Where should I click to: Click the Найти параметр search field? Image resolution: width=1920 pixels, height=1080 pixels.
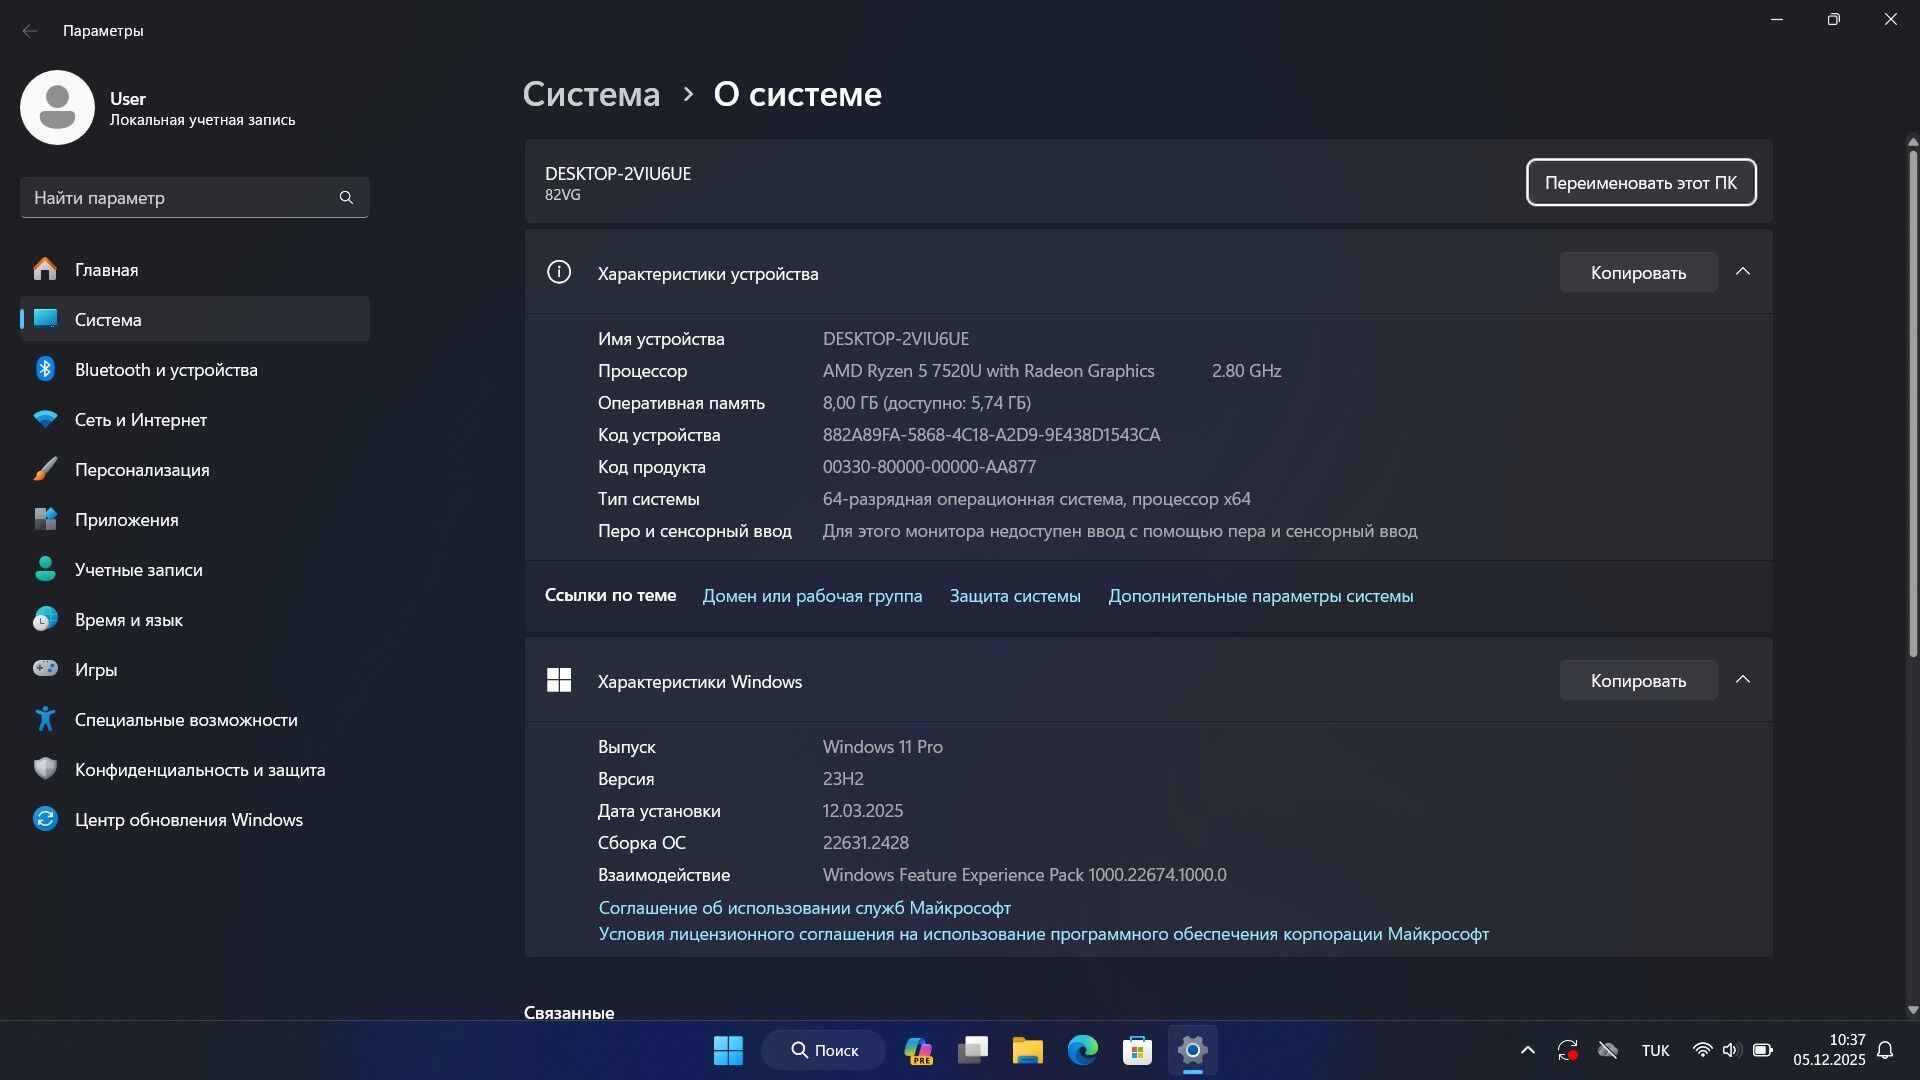pyautogui.click(x=180, y=198)
